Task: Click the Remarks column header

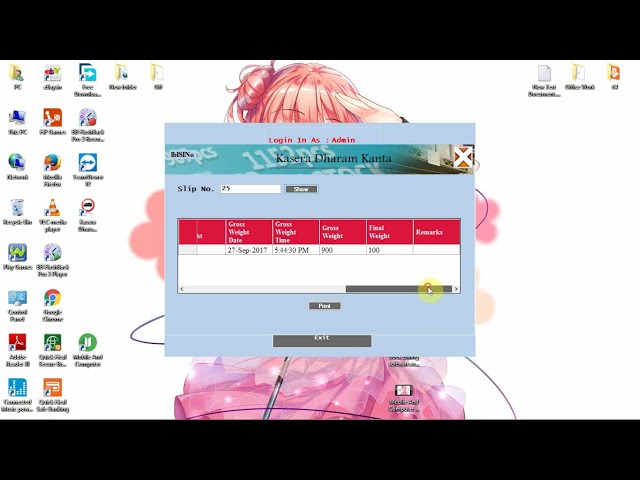Action: (437, 232)
